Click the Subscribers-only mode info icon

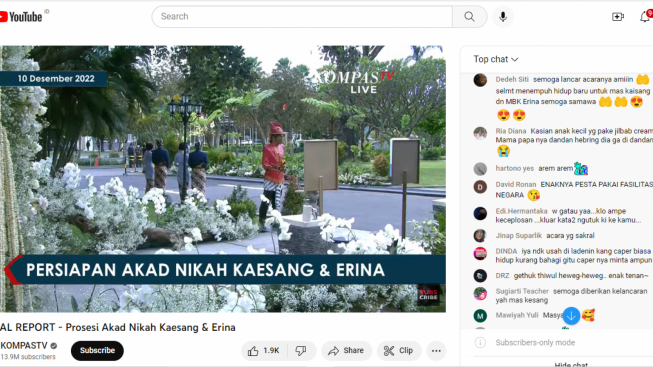(x=480, y=342)
